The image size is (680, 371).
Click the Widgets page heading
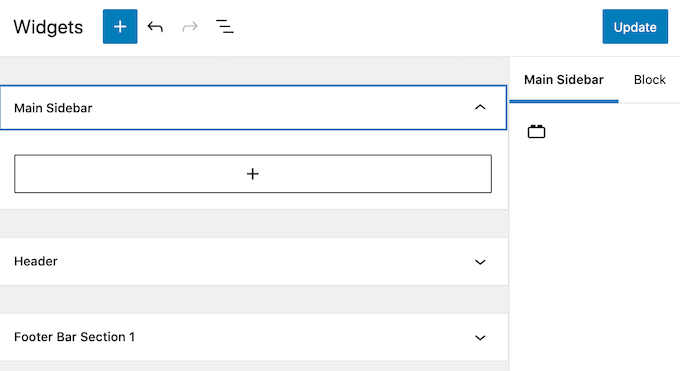coord(48,27)
